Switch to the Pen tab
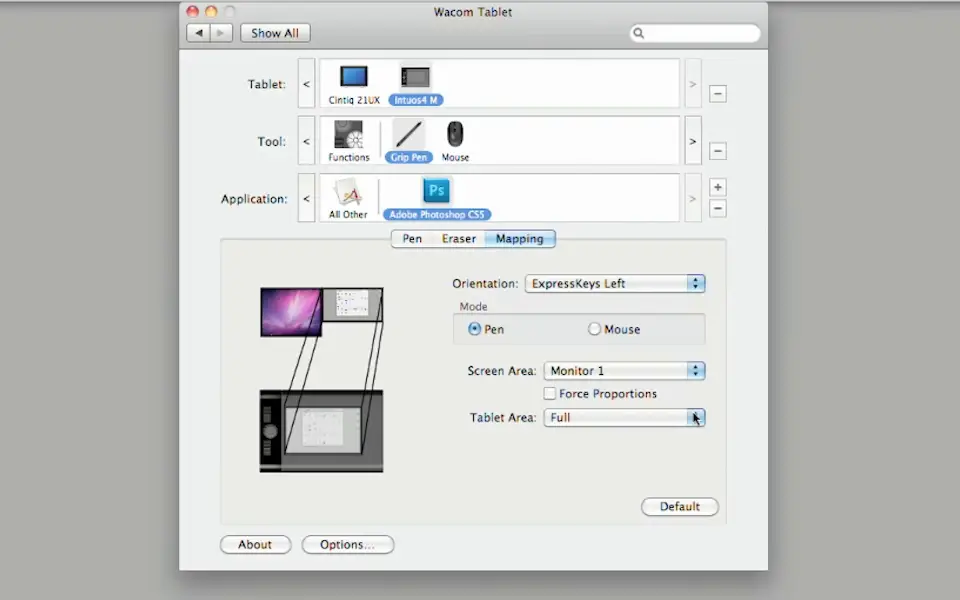960x600 pixels. (x=412, y=239)
